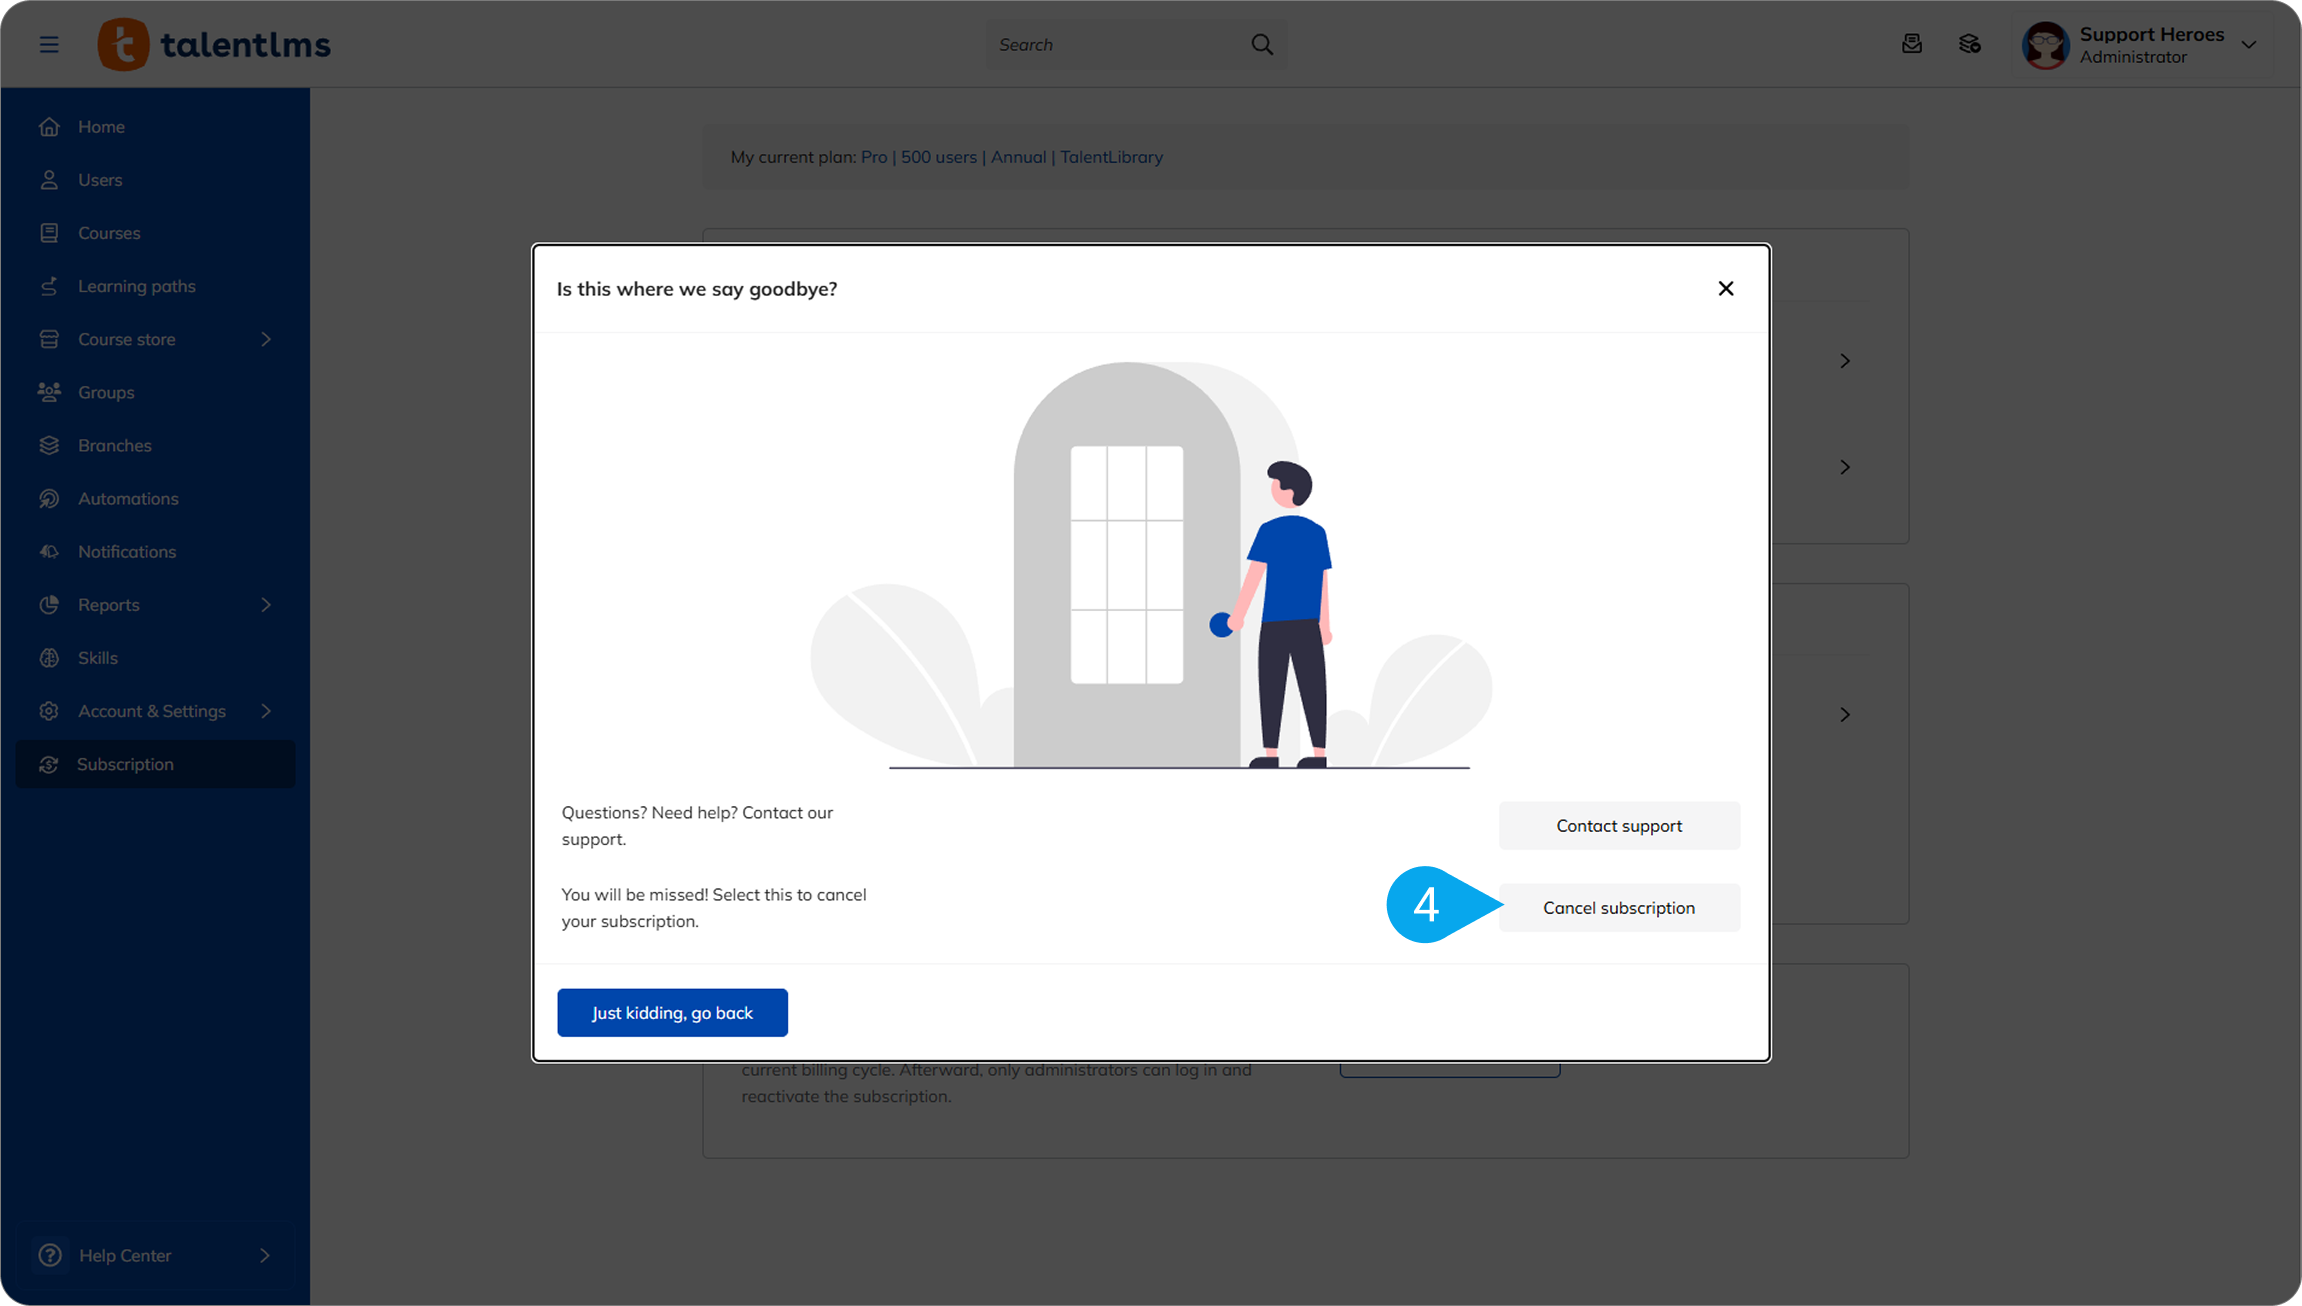The image size is (2302, 1306).
Task: Click the layers icon beside inbox
Action: (1969, 44)
